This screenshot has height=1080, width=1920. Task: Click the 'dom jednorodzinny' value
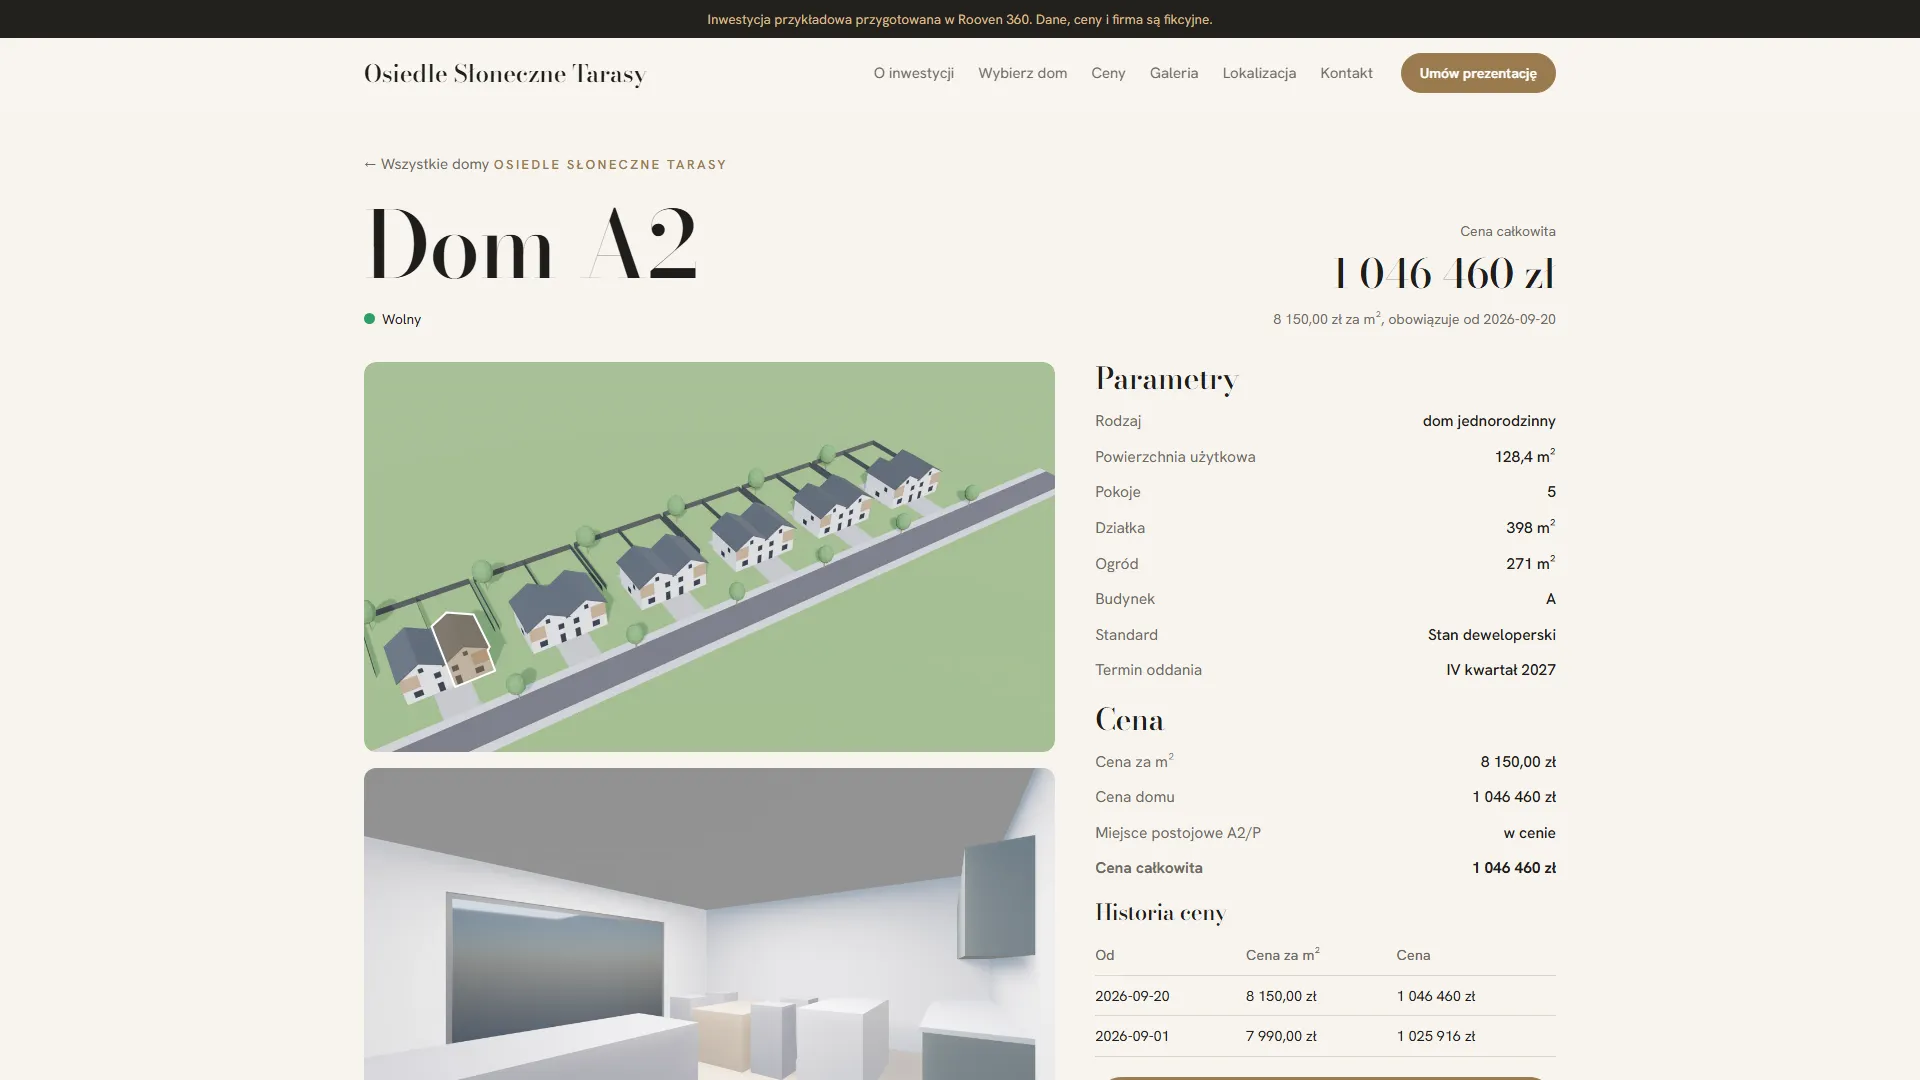point(1489,421)
